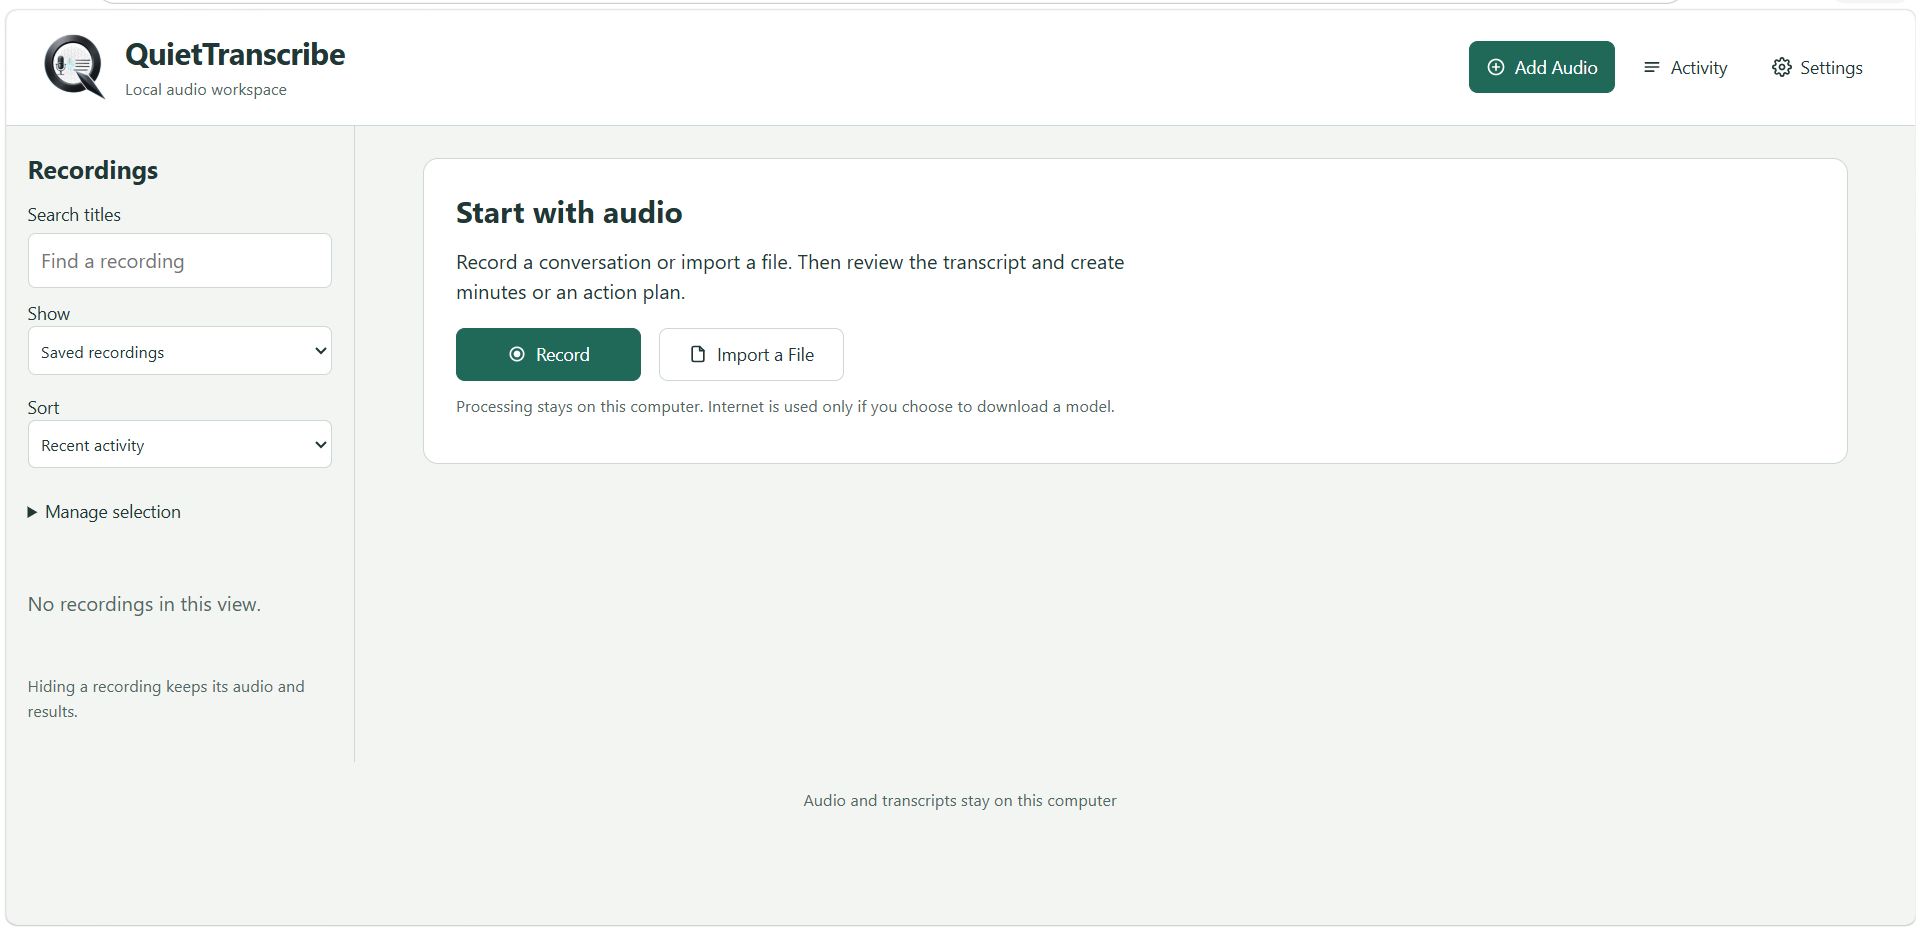Click the file icon in Import a File
1920x929 pixels.
(x=698, y=354)
